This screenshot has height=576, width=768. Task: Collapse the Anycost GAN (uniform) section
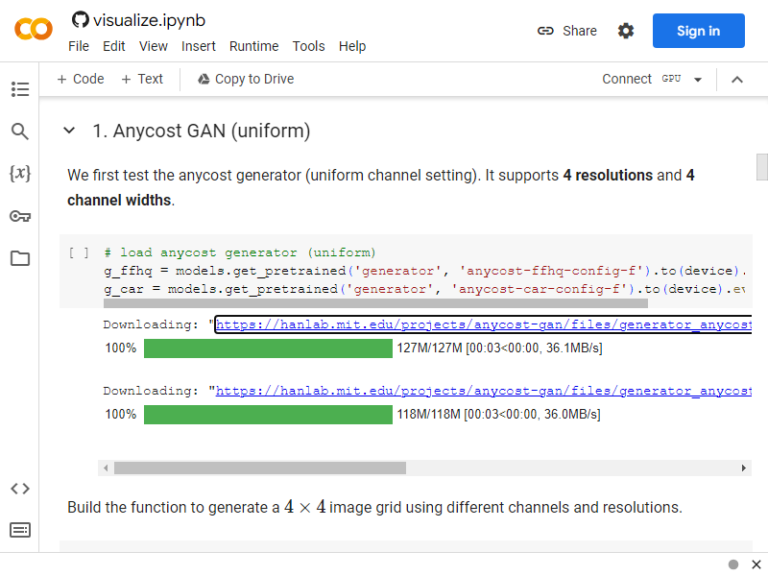(x=69, y=131)
